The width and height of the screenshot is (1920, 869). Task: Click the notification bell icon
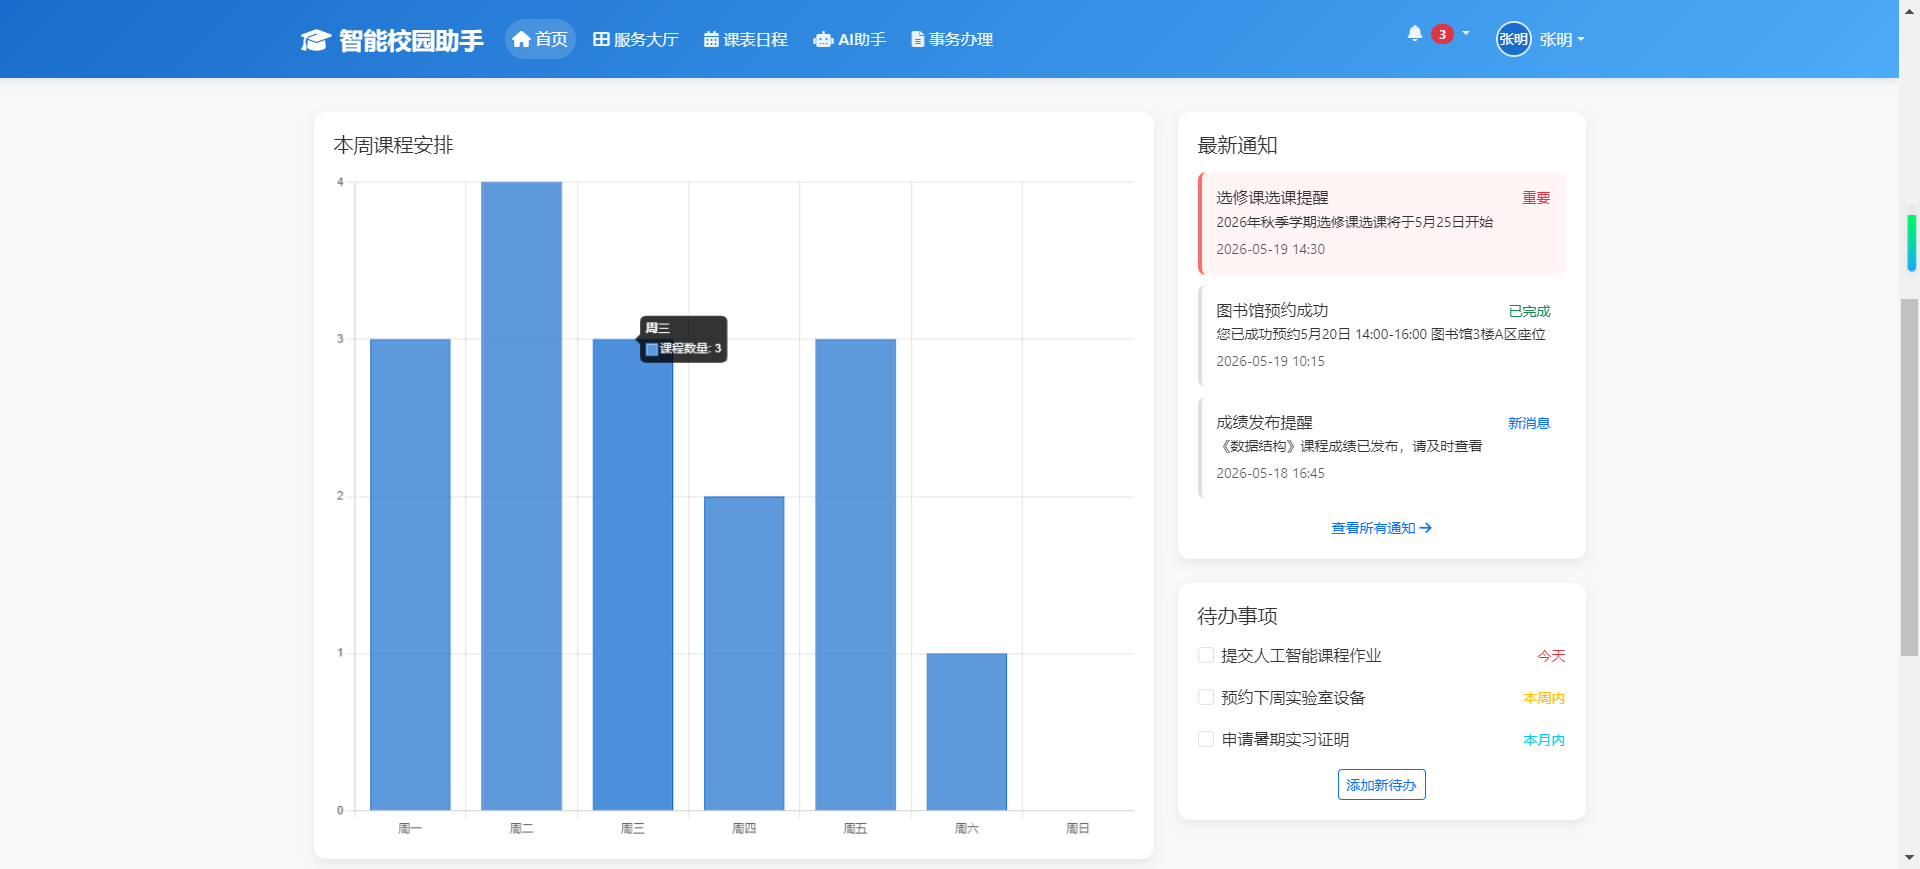click(1414, 33)
